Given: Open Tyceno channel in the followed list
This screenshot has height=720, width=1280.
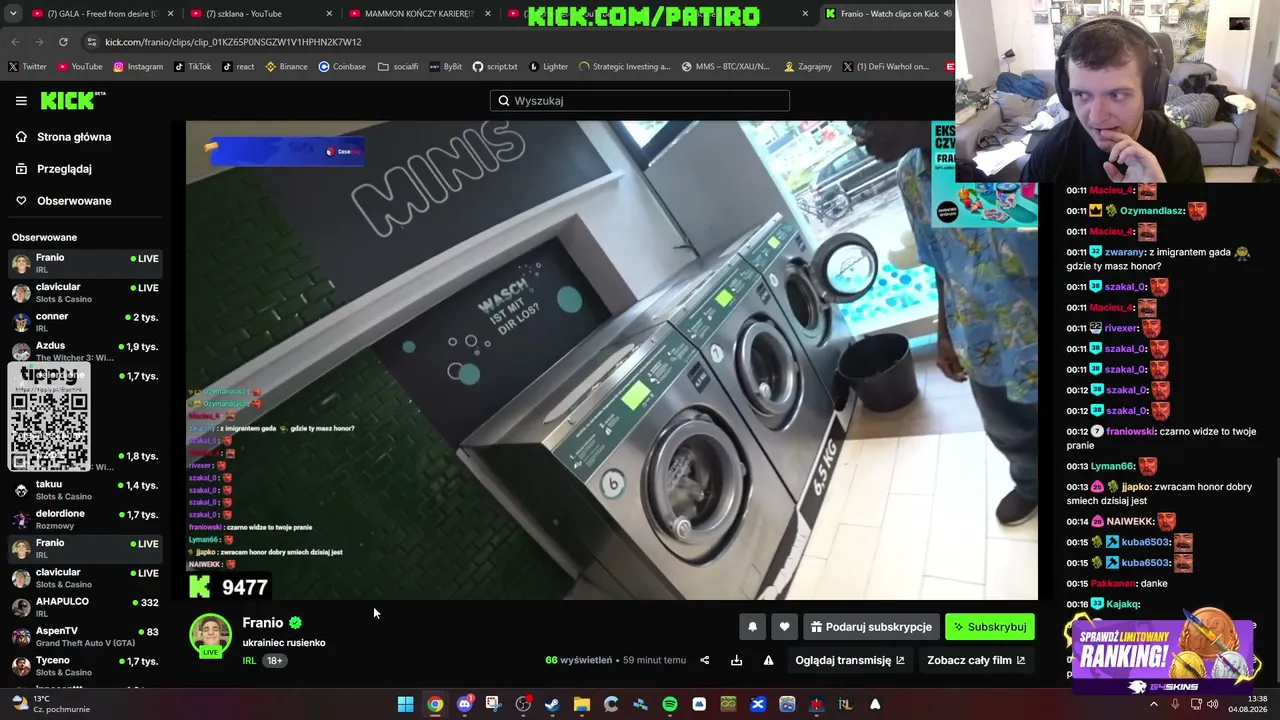Looking at the screenshot, I should [x=85, y=666].
